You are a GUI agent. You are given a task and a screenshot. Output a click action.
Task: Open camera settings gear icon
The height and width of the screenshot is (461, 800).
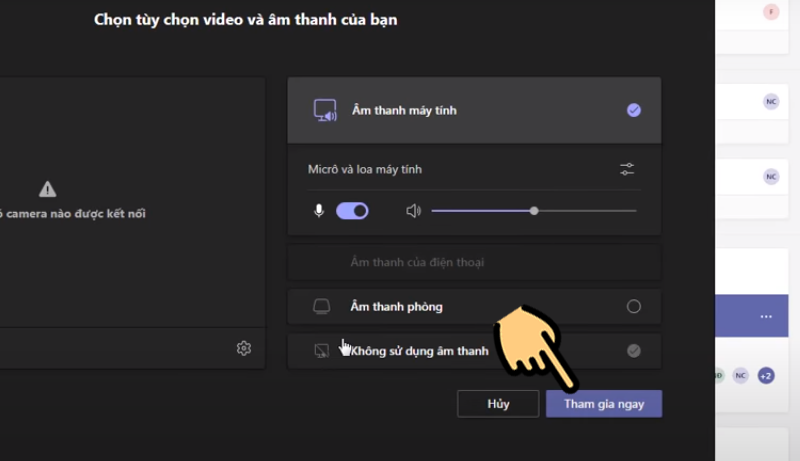244,348
